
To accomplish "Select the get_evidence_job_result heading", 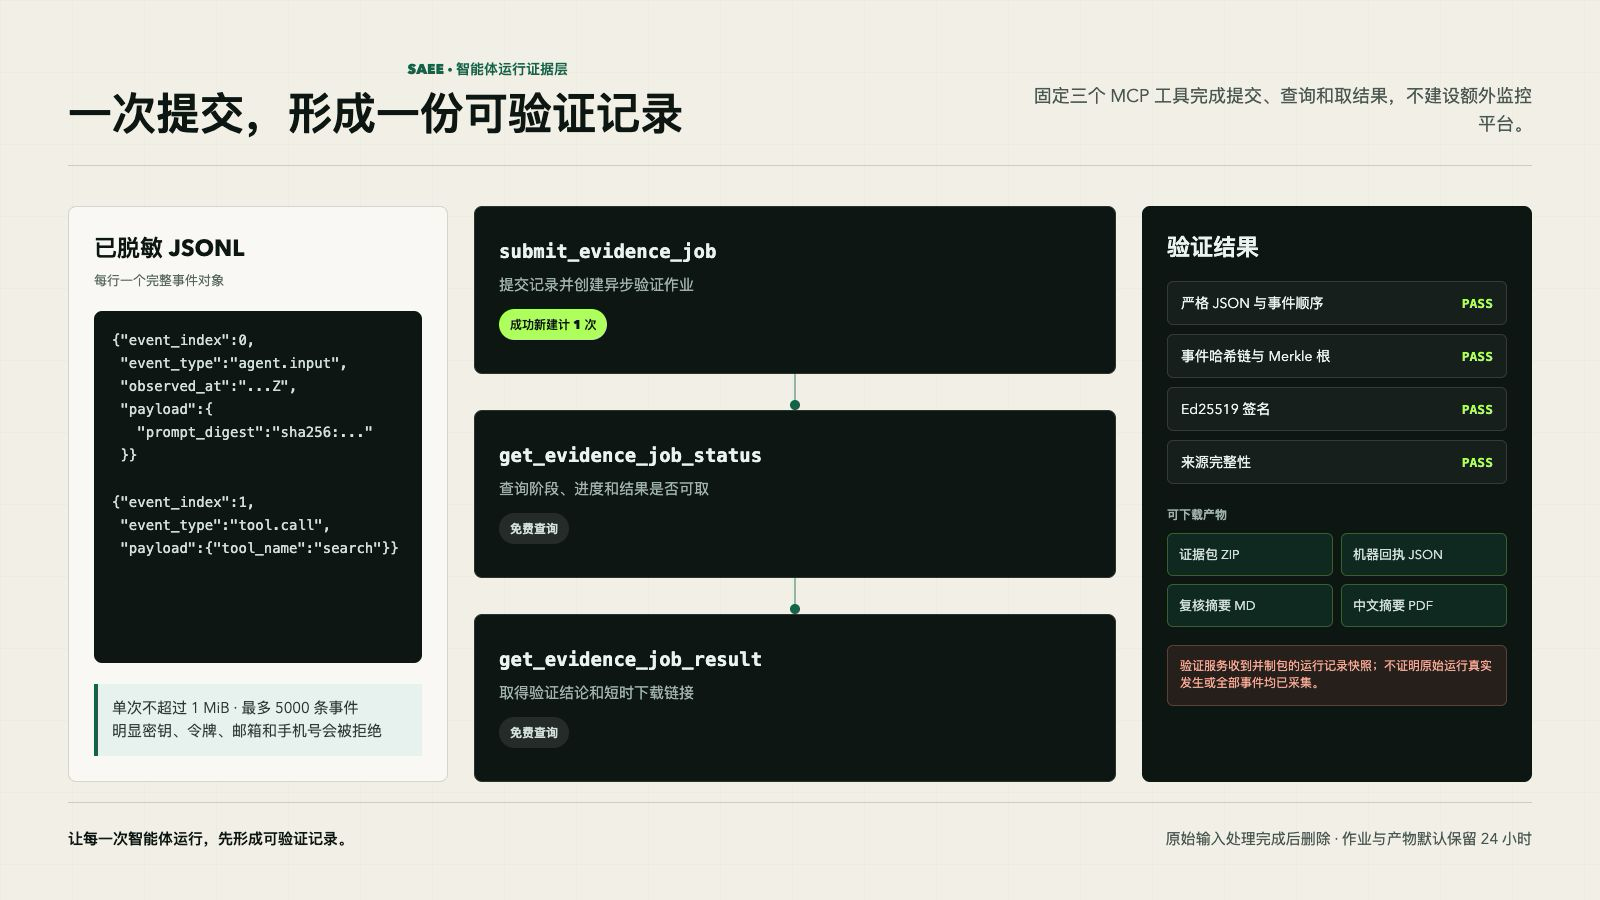I will 630,659.
